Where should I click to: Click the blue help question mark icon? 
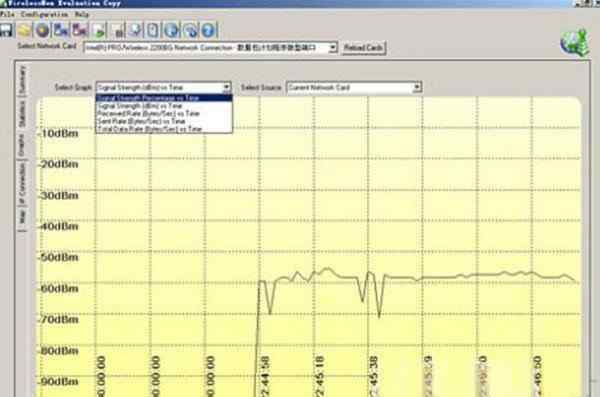pos(208,30)
